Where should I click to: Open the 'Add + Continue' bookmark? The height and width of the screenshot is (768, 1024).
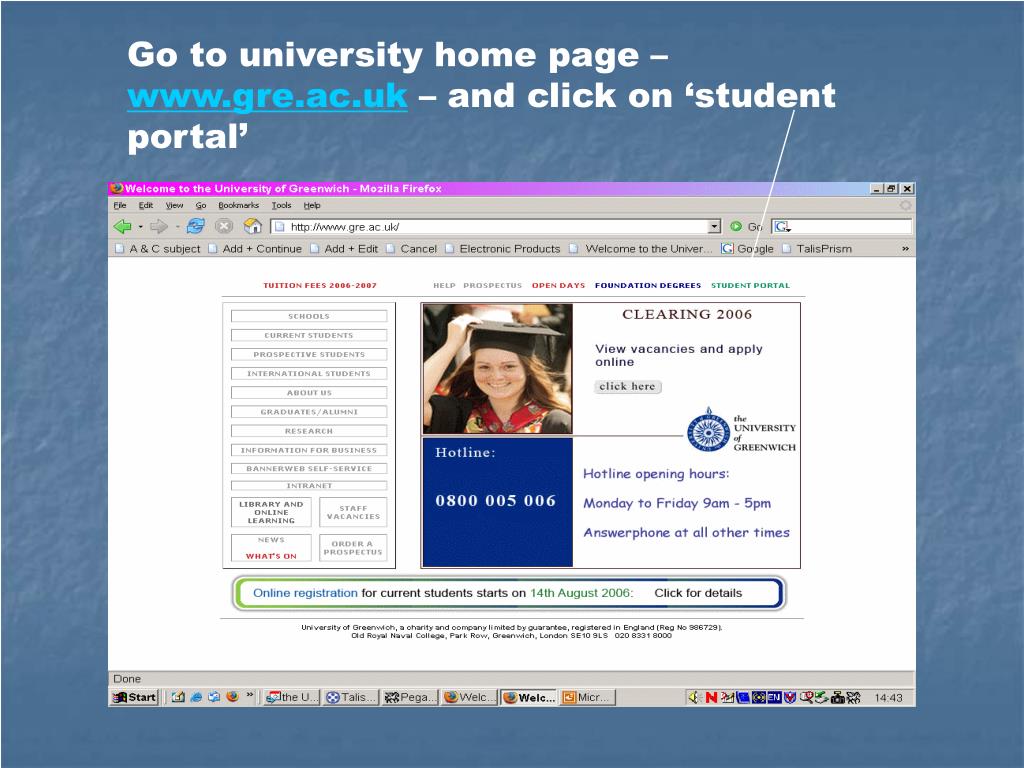[255, 249]
